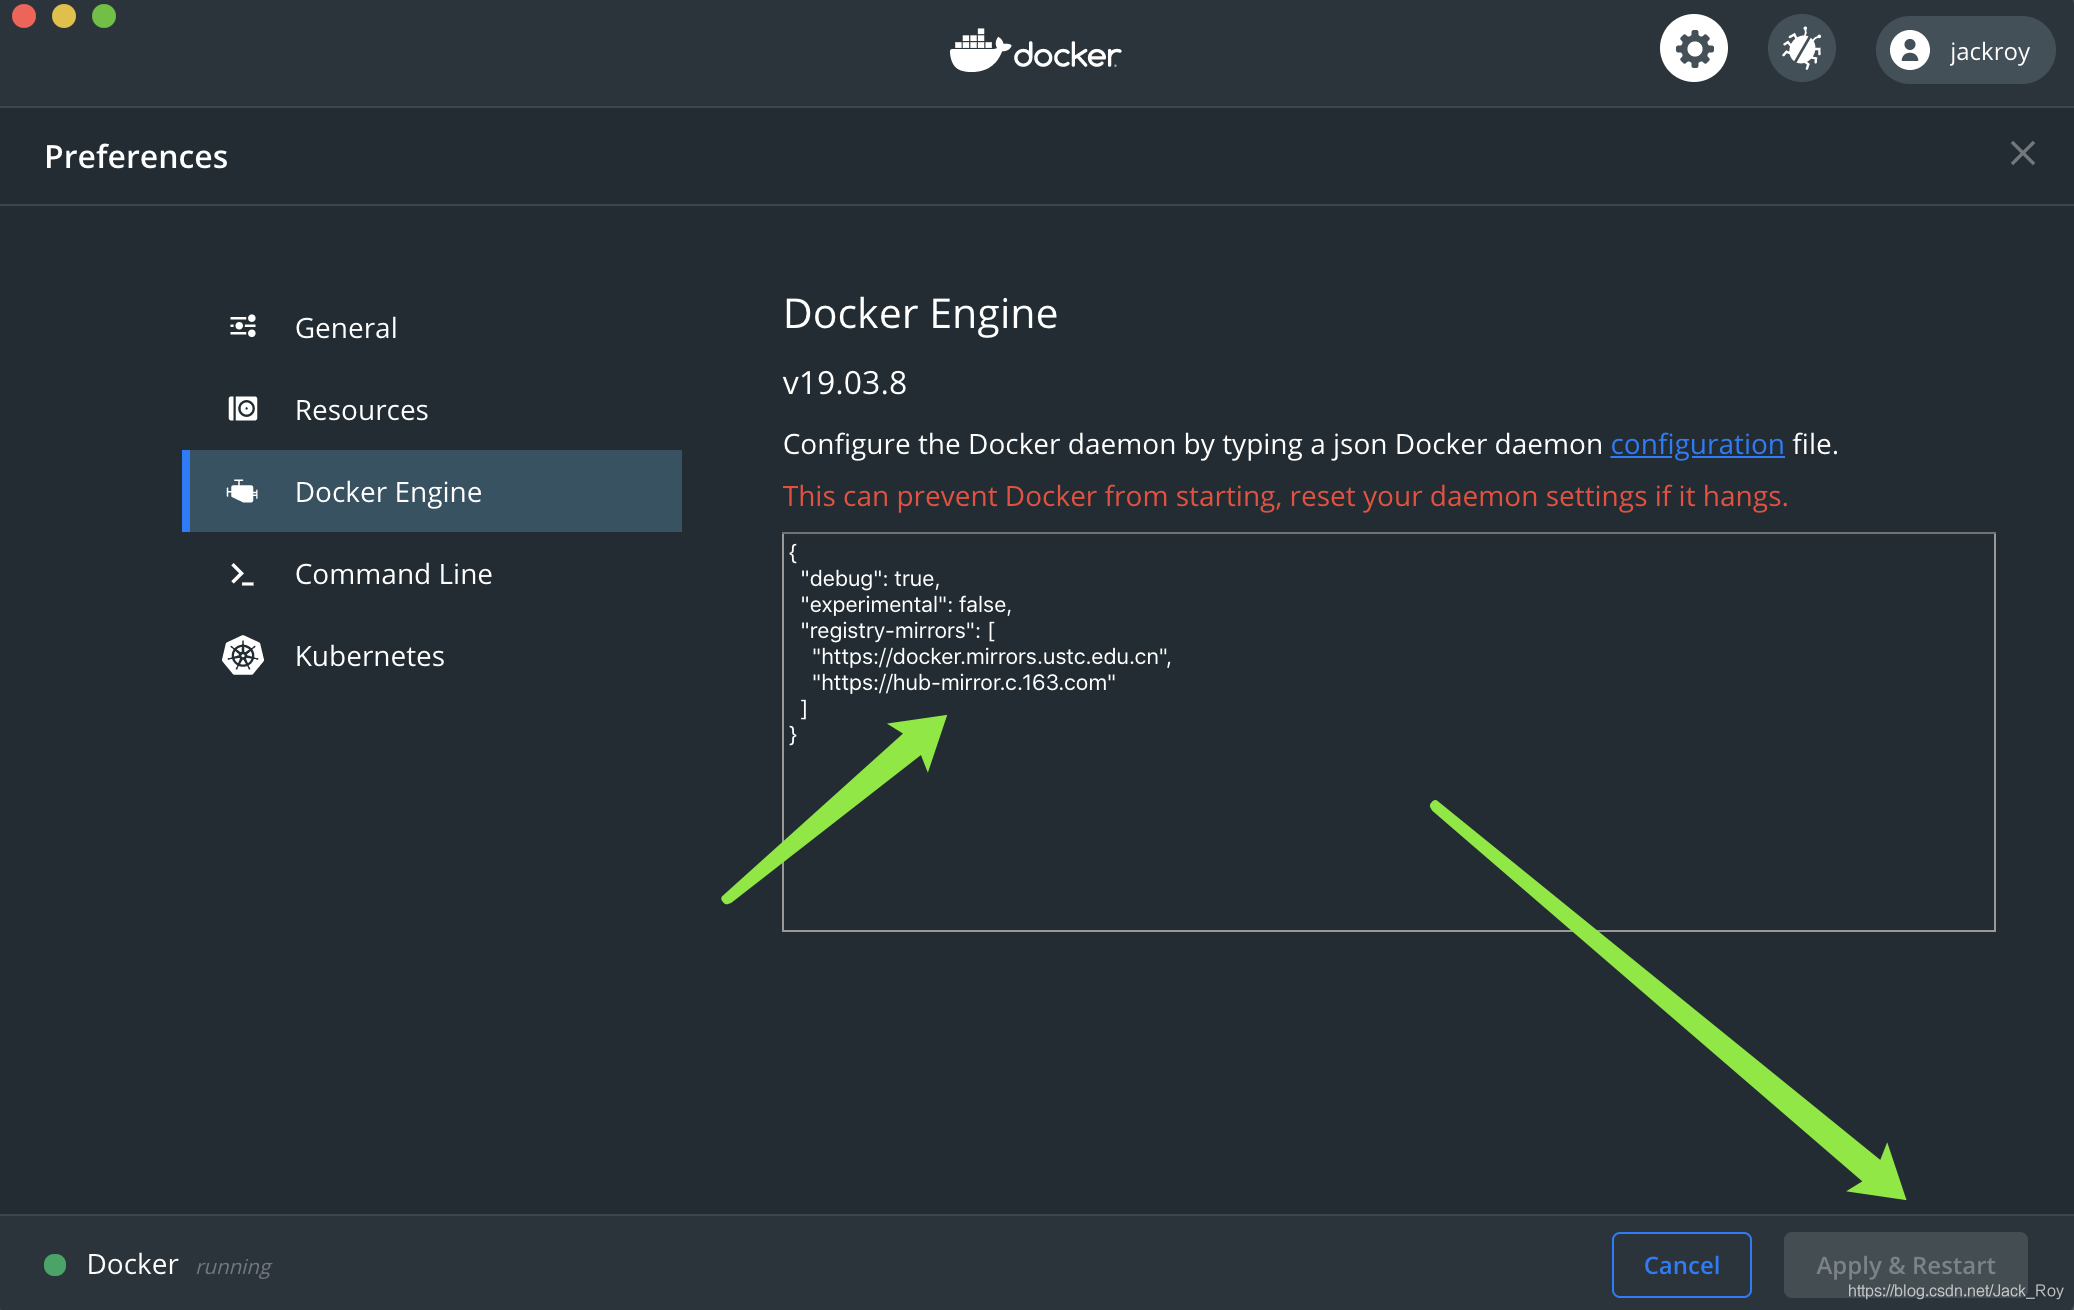Select the Docker Engine section
This screenshot has width=2074, height=1310.
pos(432,491)
